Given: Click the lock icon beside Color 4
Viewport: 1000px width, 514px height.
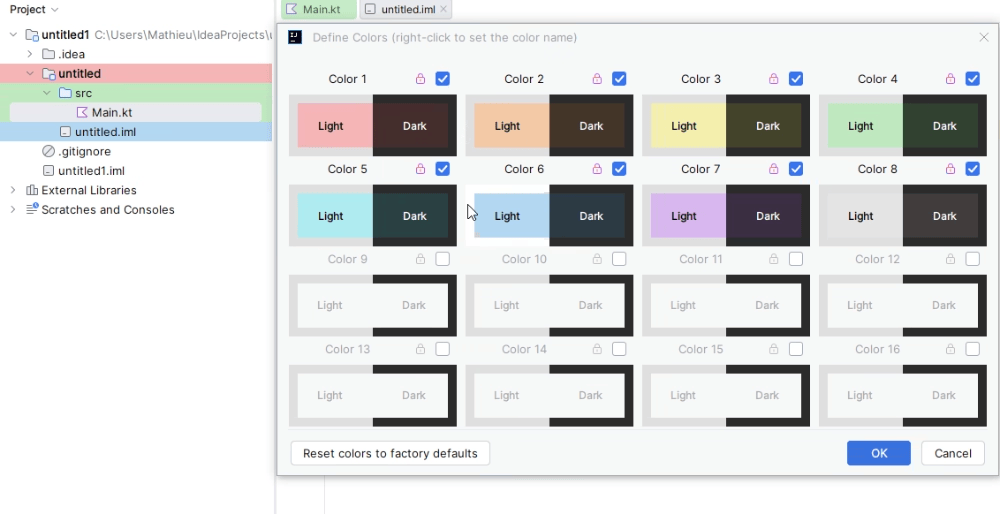Looking at the screenshot, I should pos(950,79).
